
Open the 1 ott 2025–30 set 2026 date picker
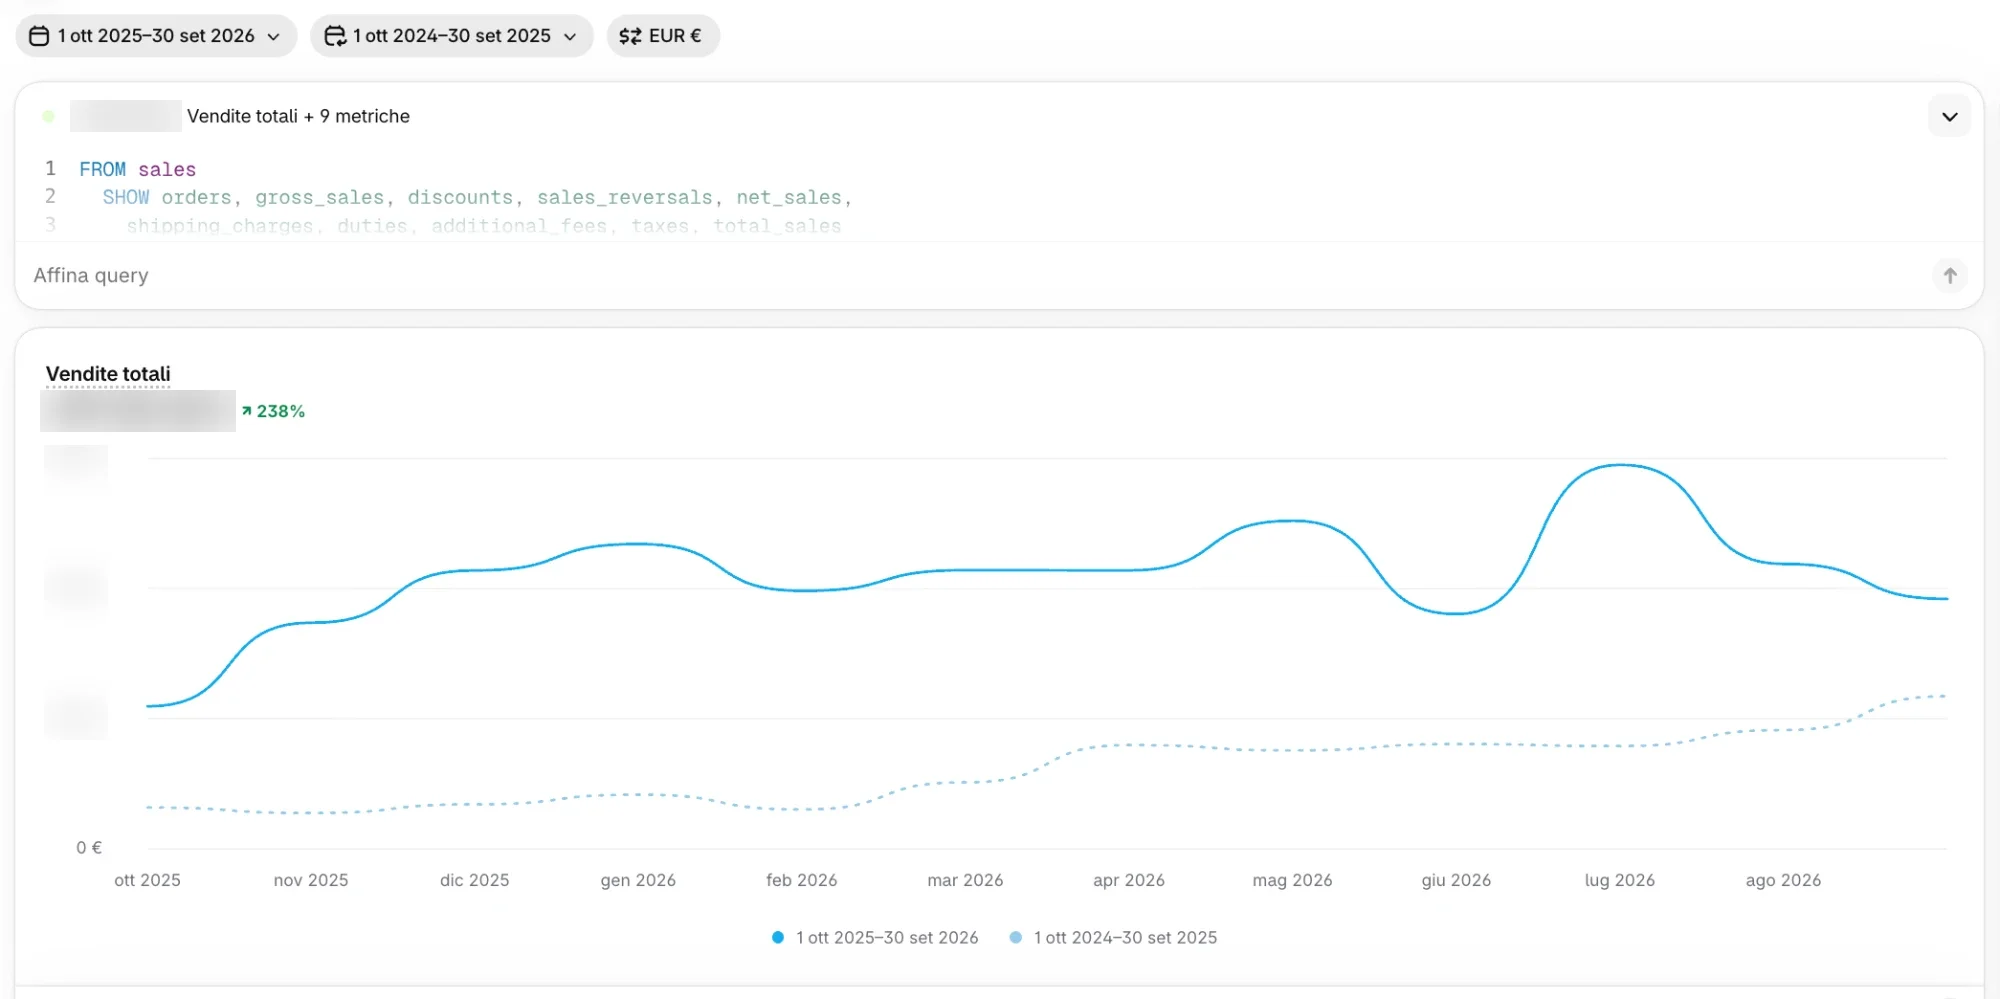coord(156,36)
